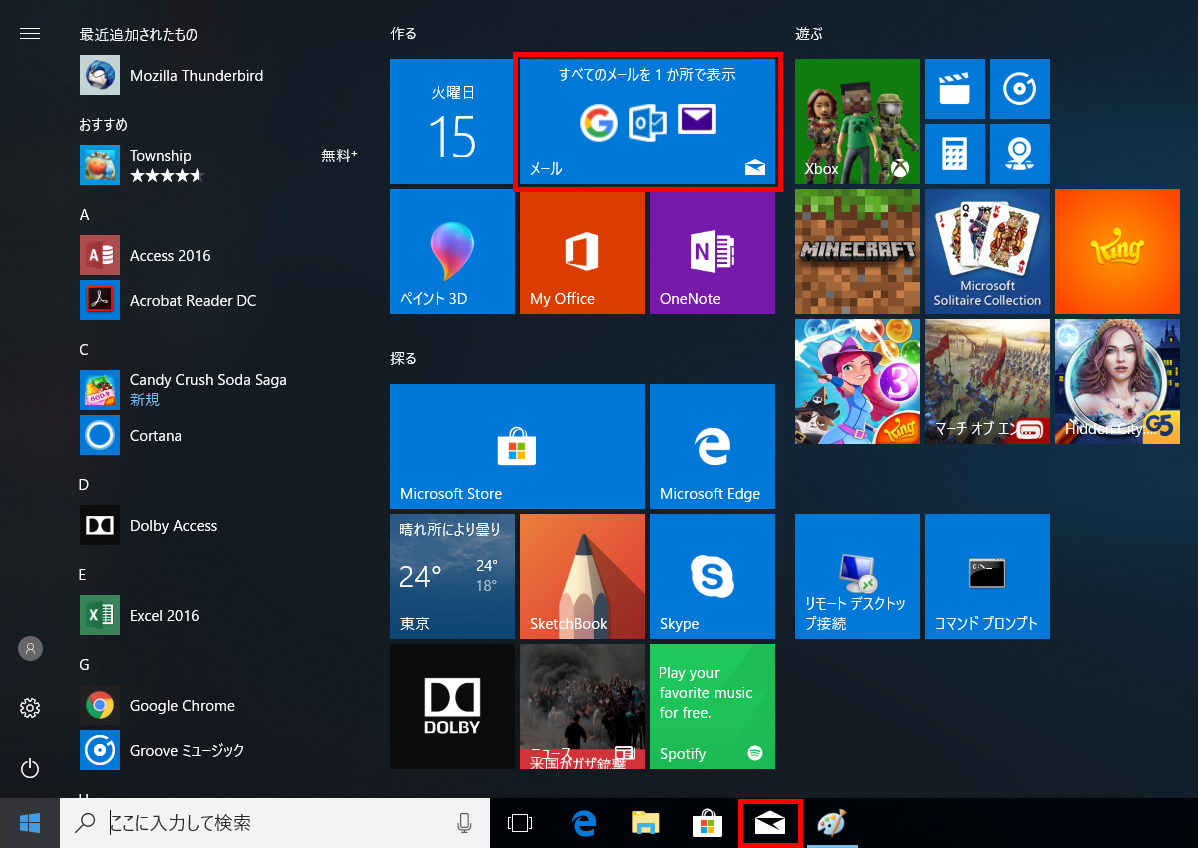Click the Windows Start button

30,823
